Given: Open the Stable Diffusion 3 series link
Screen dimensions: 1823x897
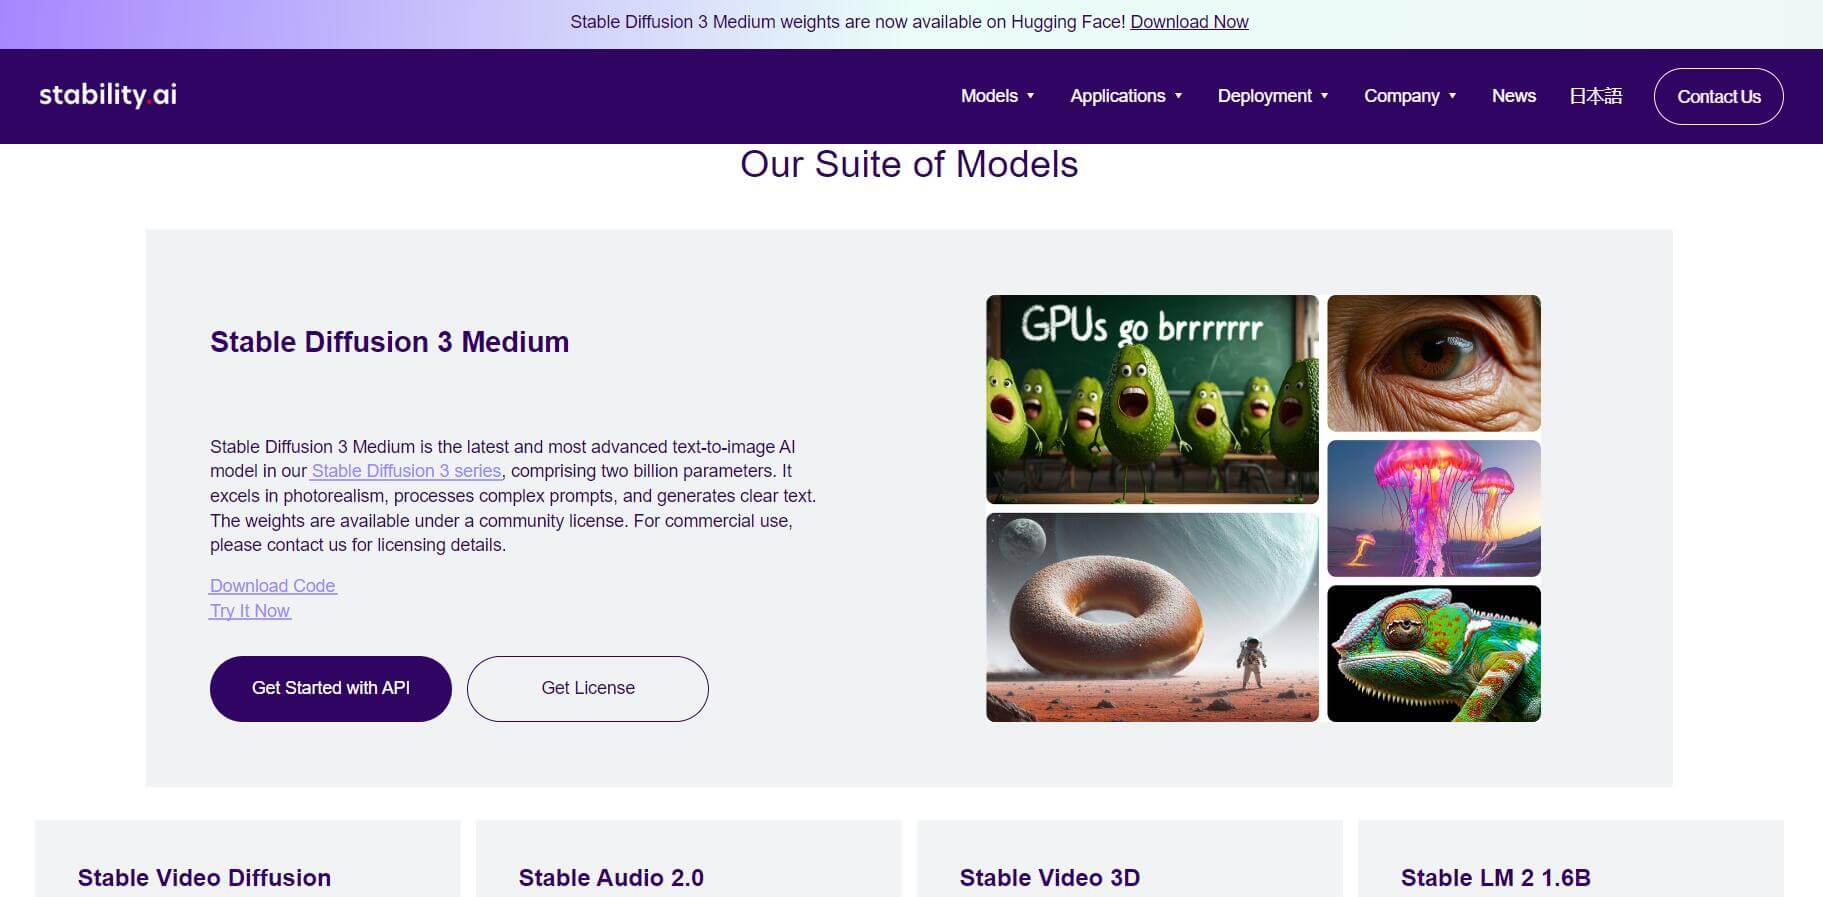Looking at the screenshot, I should tap(406, 471).
